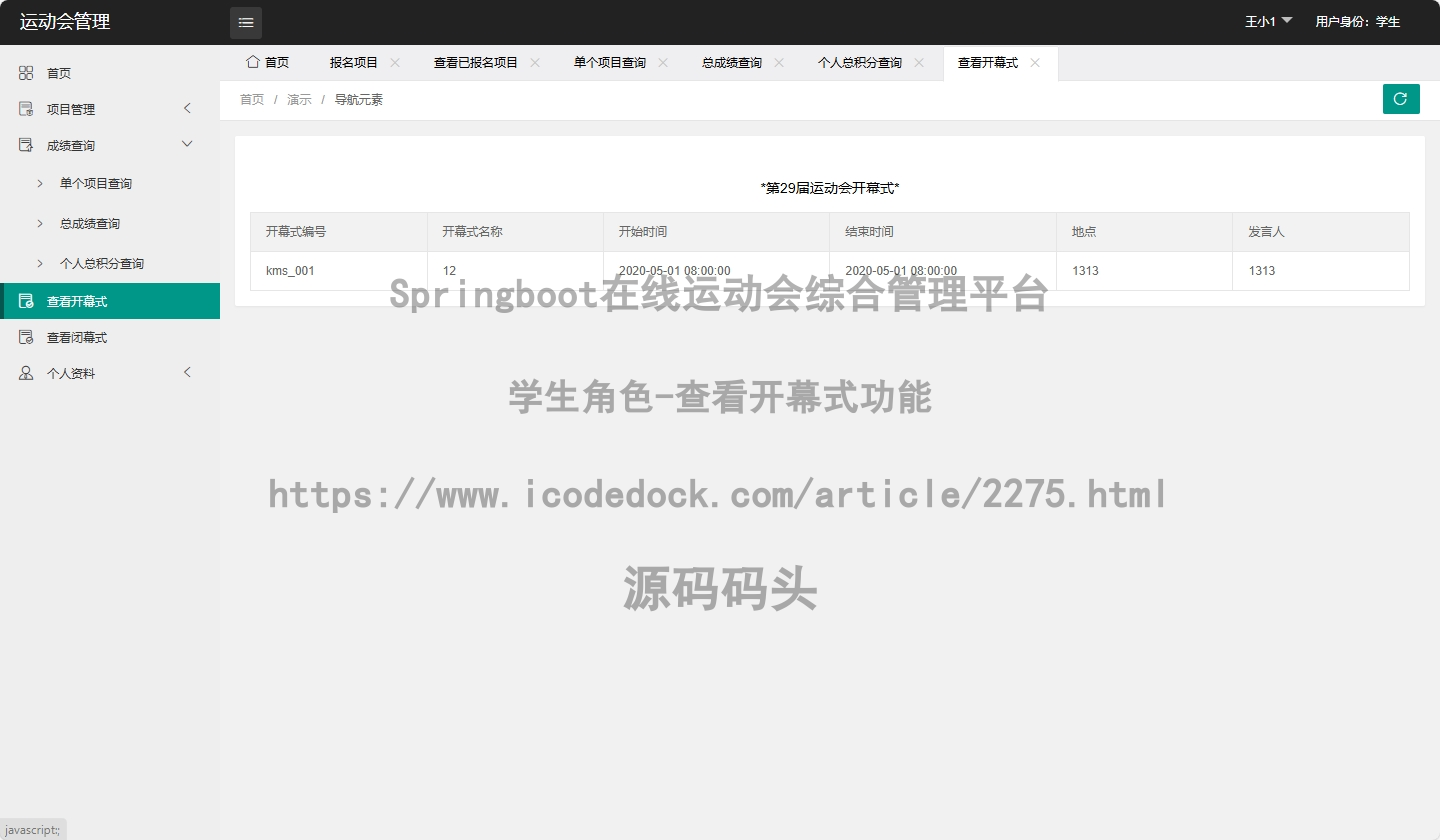Close the 查看已报名项目 tab
This screenshot has width=1440, height=840.
click(x=535, y=62)
